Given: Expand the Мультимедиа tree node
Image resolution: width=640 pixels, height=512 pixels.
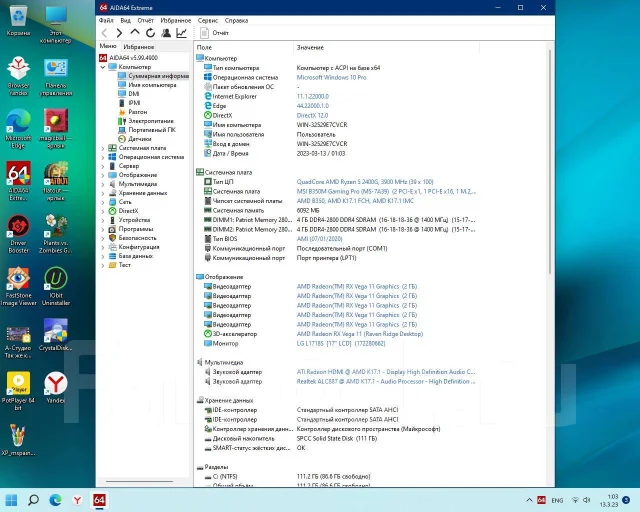Looking at the screenshot, I should tap(102, 184).
